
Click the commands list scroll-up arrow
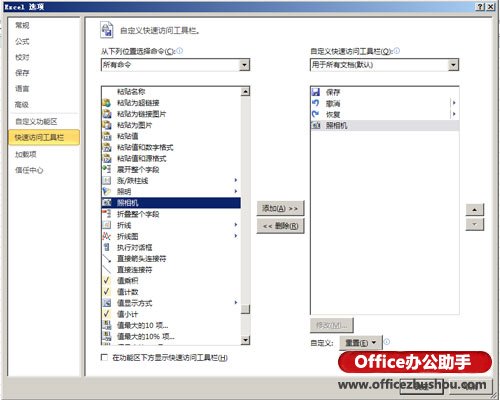pyautogui.click(x=245, y=91)
